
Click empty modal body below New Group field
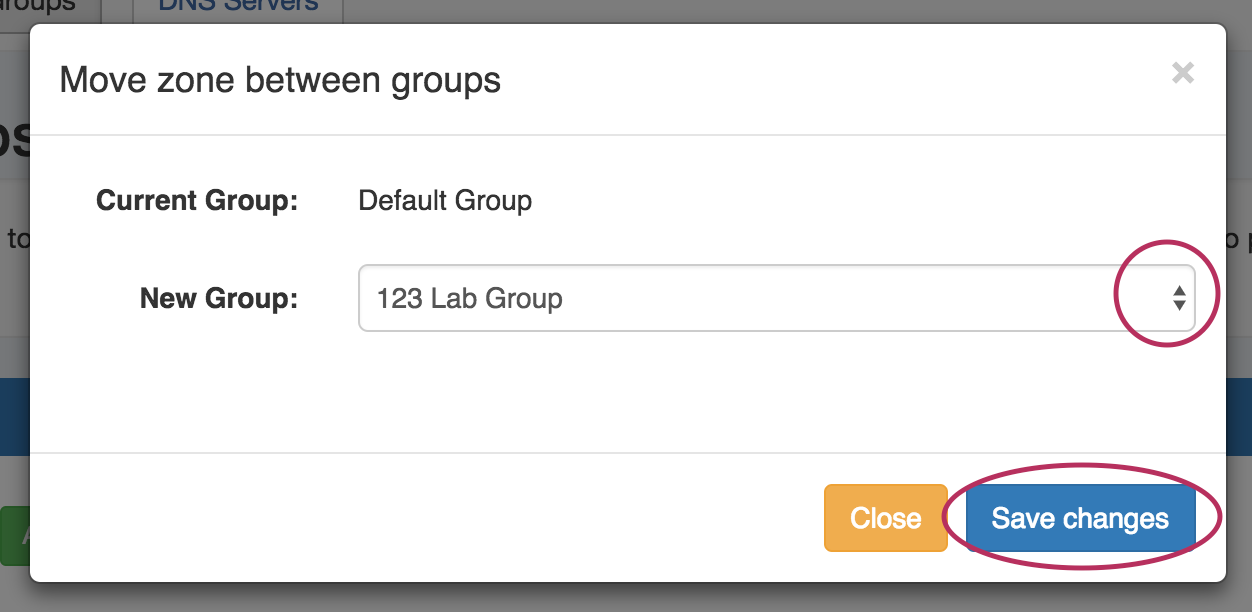pyautogui.click(x=626, y=395)
